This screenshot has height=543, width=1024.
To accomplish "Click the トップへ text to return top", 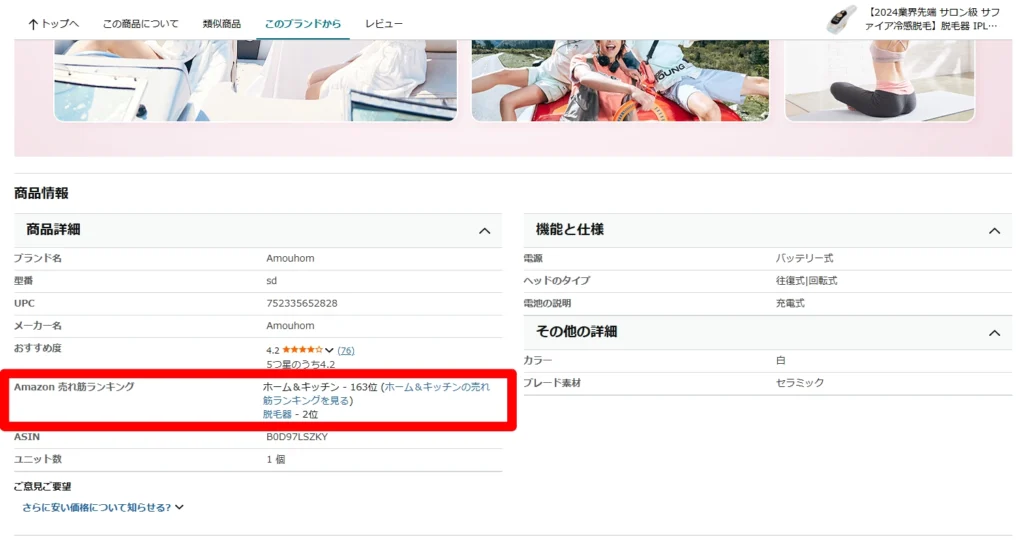I will (61, 24).
